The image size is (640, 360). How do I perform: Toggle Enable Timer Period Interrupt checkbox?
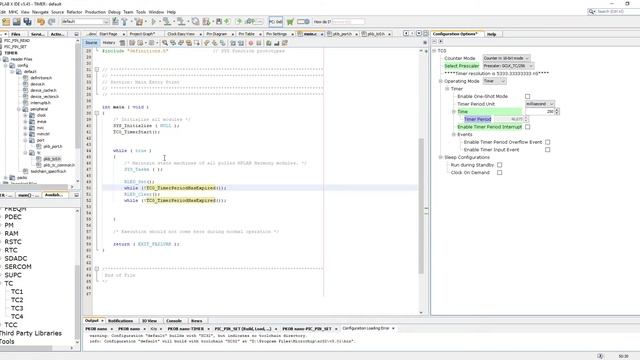point(527,127)
